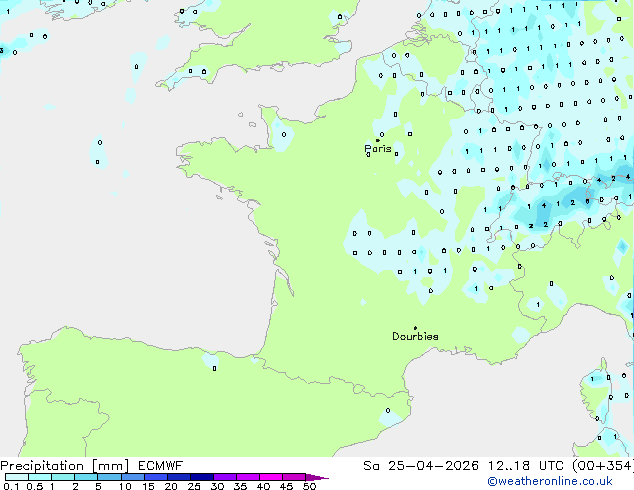Select legend swatch between 1 and 2
Viewport: 634px width, 490px height.
point(63,477)
